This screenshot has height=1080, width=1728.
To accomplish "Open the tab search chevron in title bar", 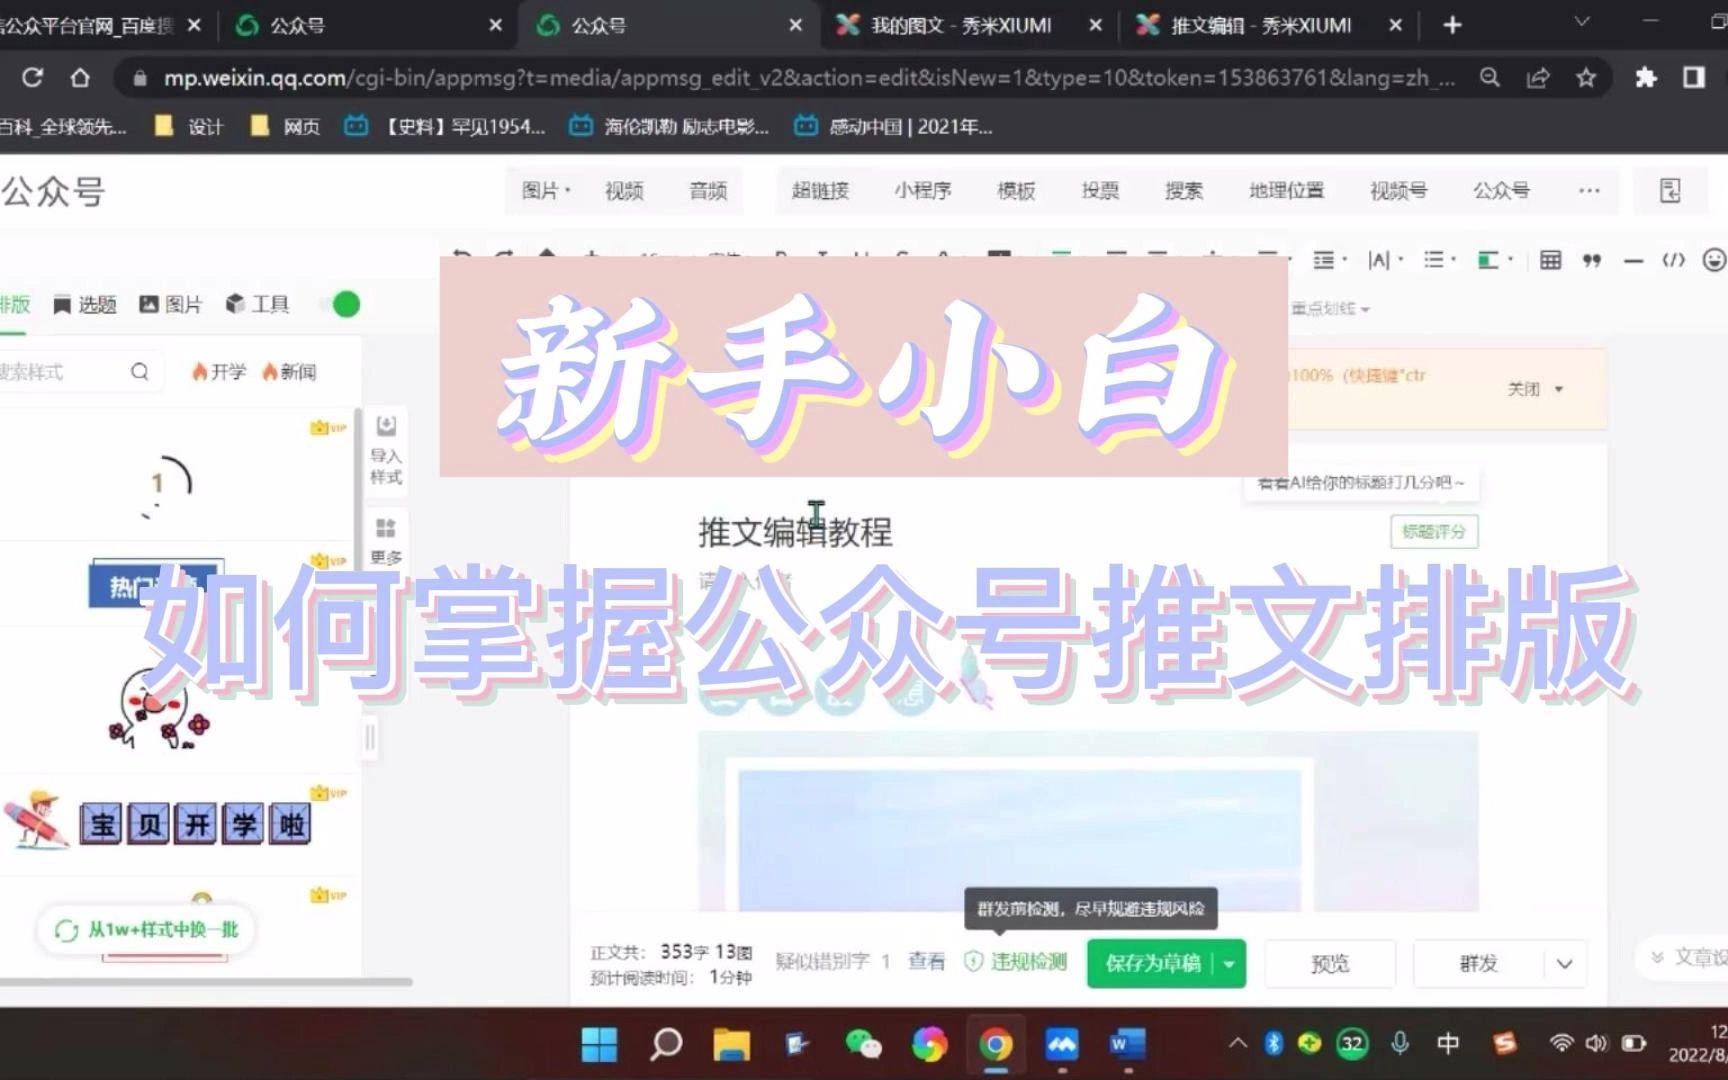I will pyautogui.click(x=1581, y=22).
